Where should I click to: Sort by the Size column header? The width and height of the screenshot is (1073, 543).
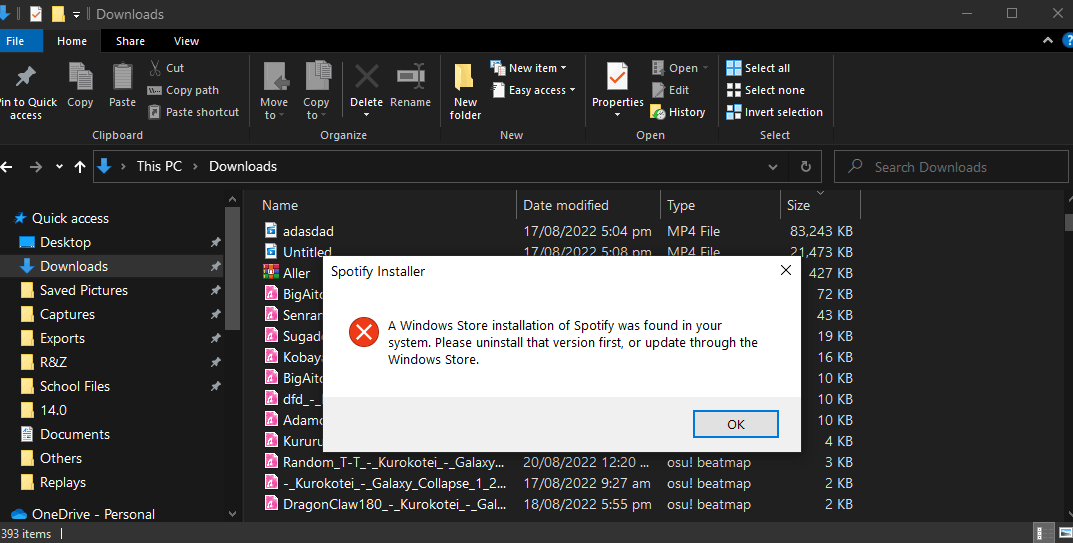pos(820,205)
